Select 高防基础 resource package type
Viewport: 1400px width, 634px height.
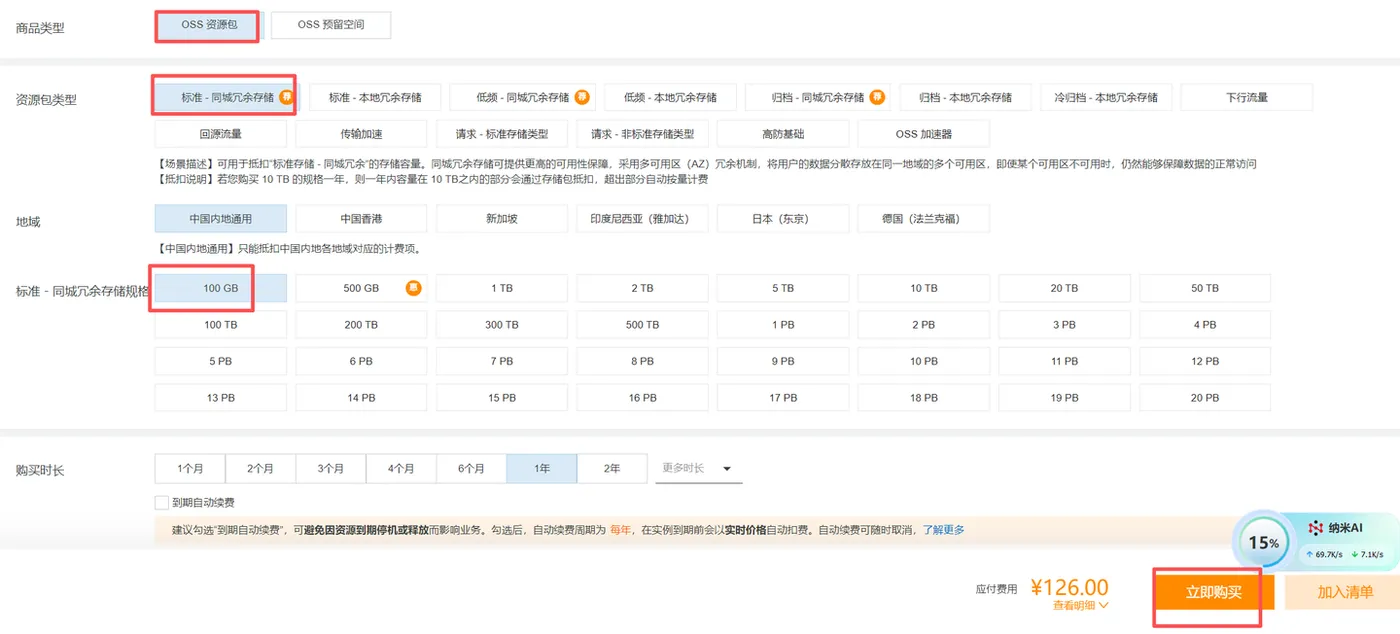tap(782, 133)
